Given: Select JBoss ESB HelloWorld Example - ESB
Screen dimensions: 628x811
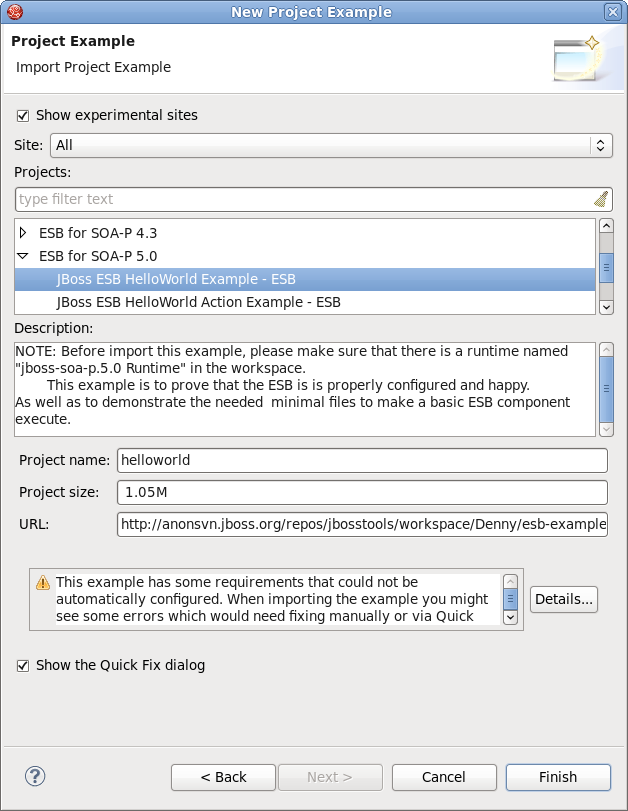Looking at the screenshot, I should click(305, 279).
